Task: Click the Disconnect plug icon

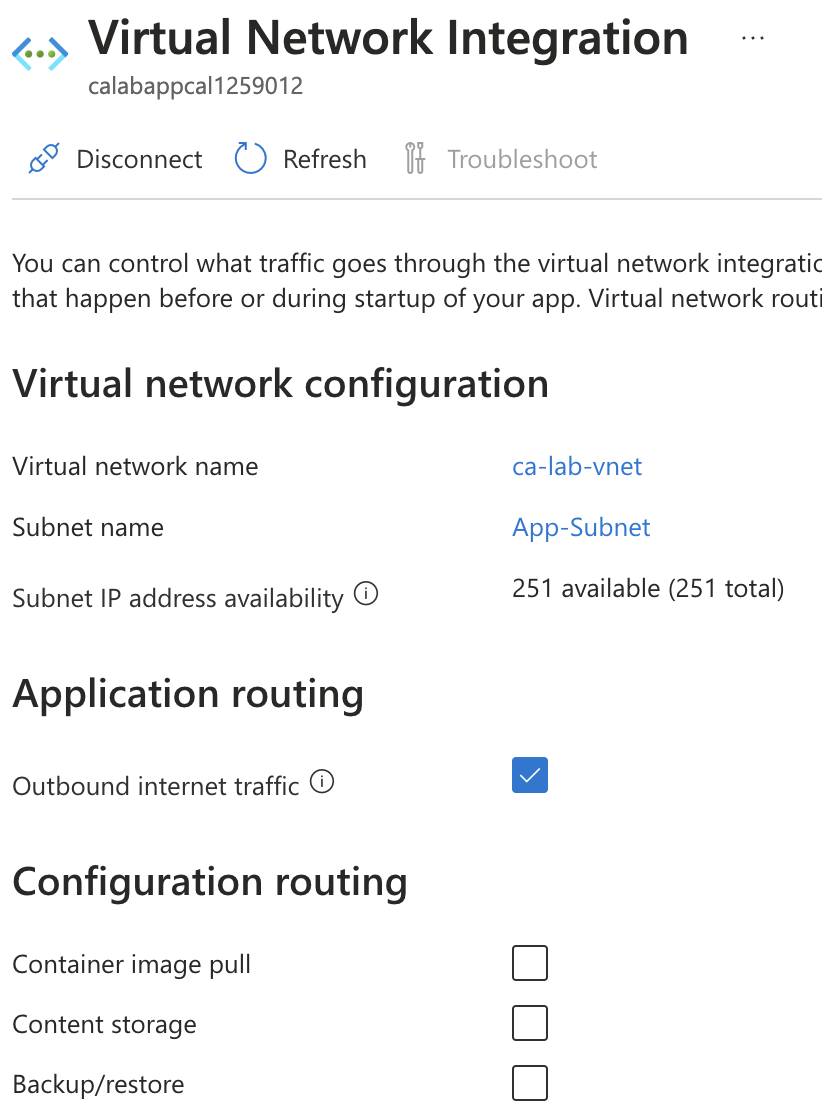Action: (44, 159)
